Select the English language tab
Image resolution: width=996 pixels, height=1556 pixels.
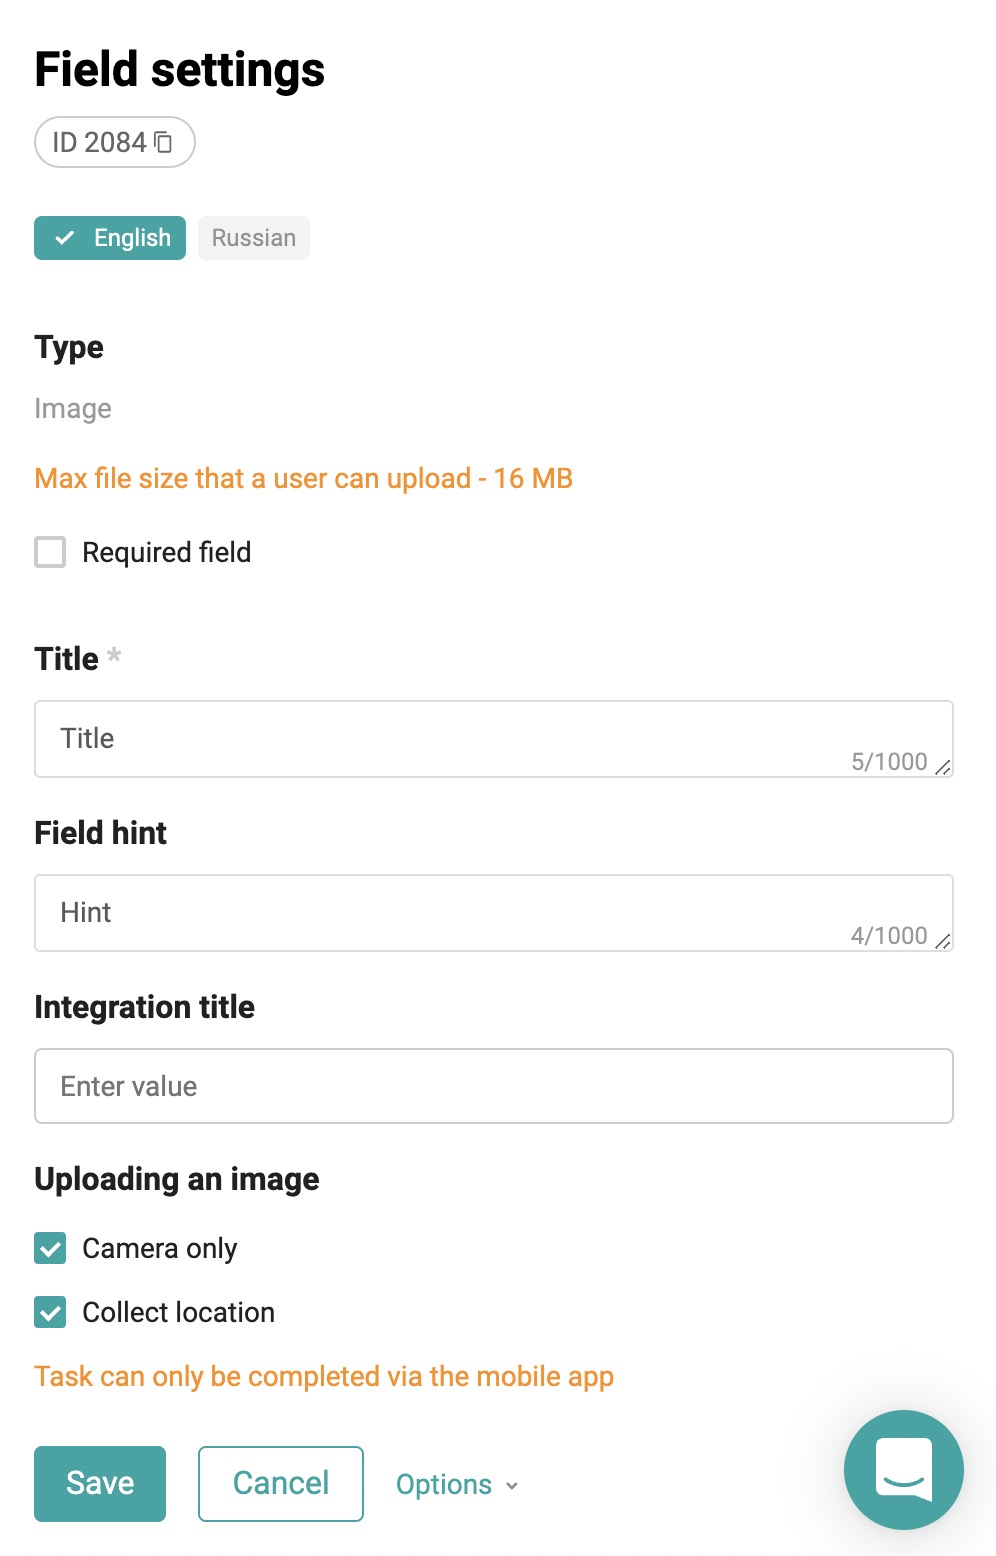(x=110, y=238)
